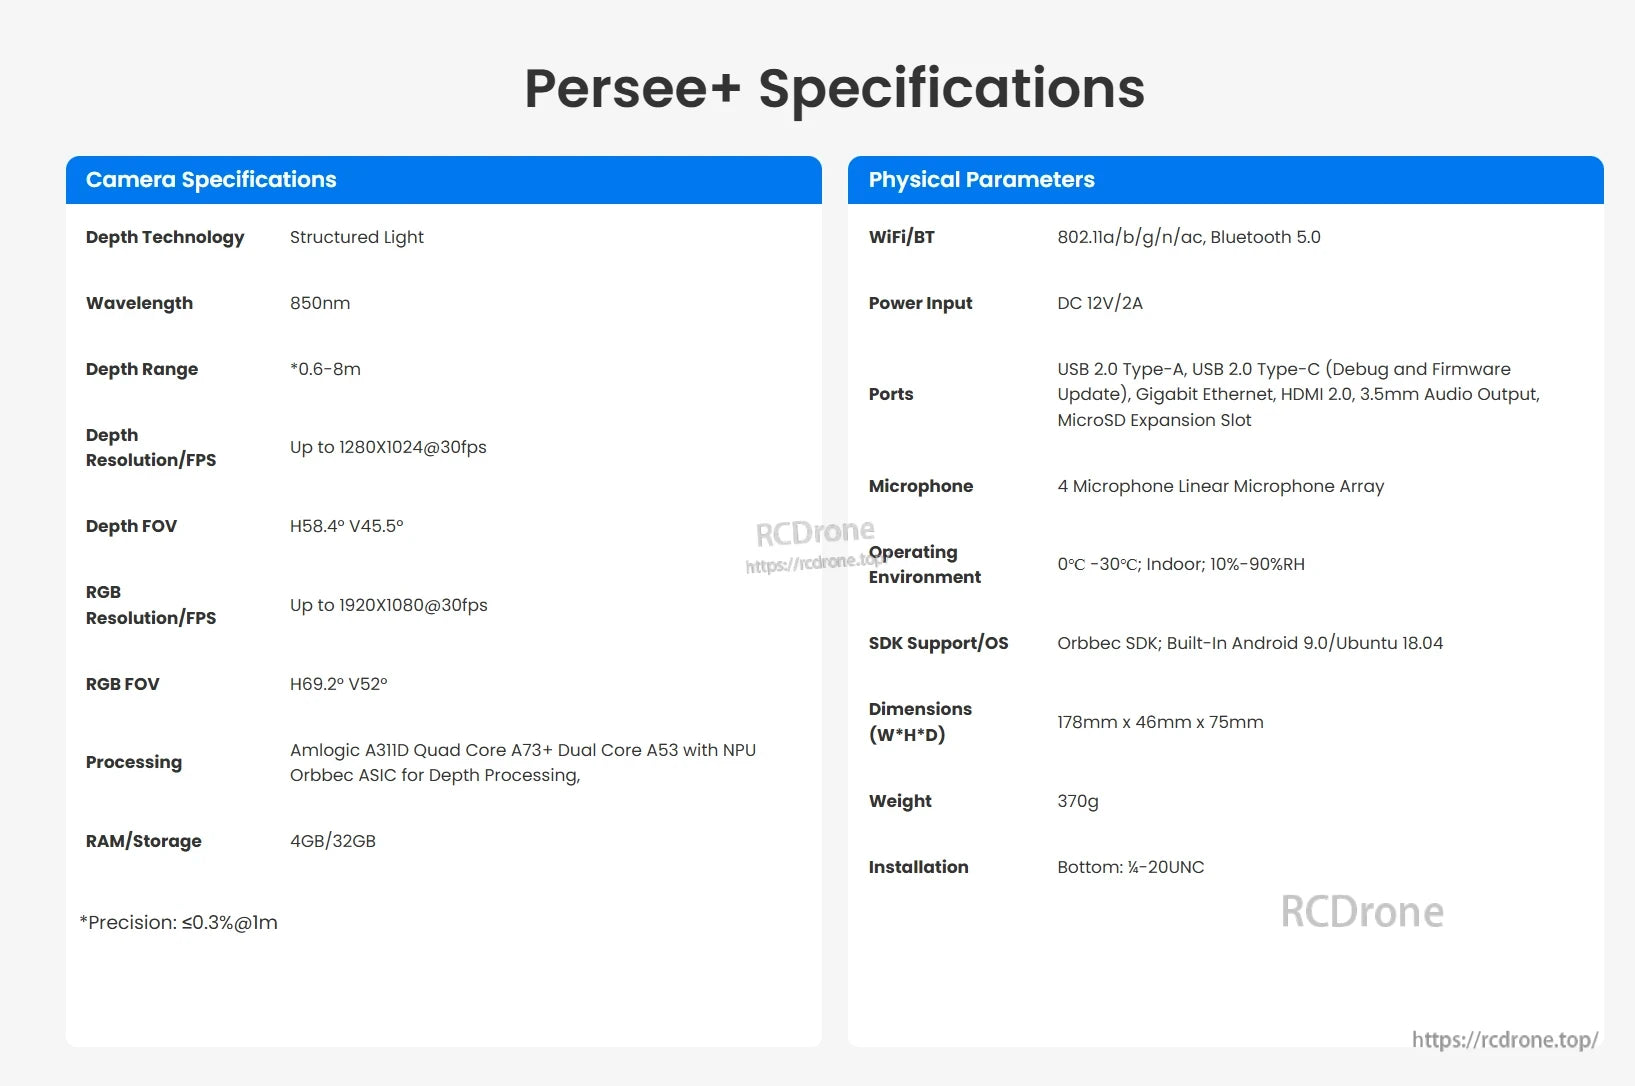Select the Camera Specifications header

pyautogui.click(x=211, y=180)
